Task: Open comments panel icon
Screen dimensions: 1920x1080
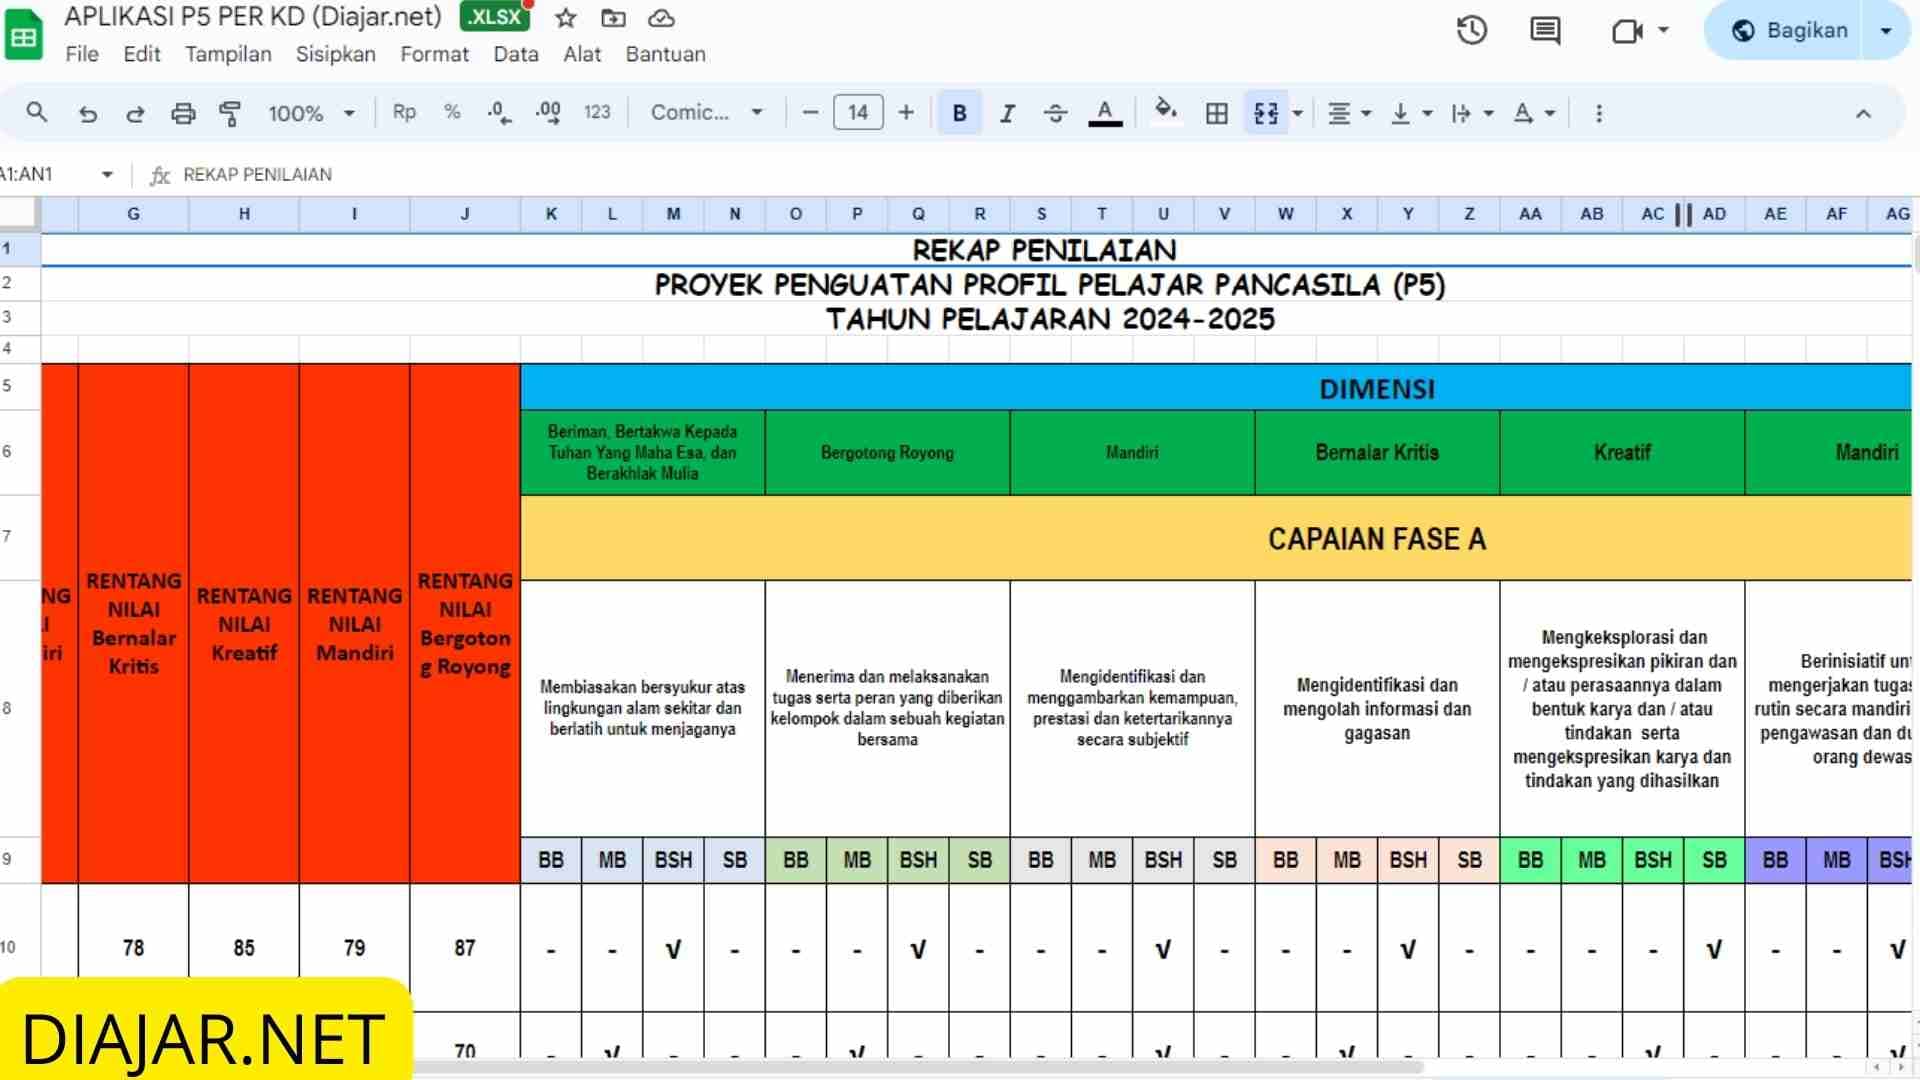Action: coord(1545,31)
